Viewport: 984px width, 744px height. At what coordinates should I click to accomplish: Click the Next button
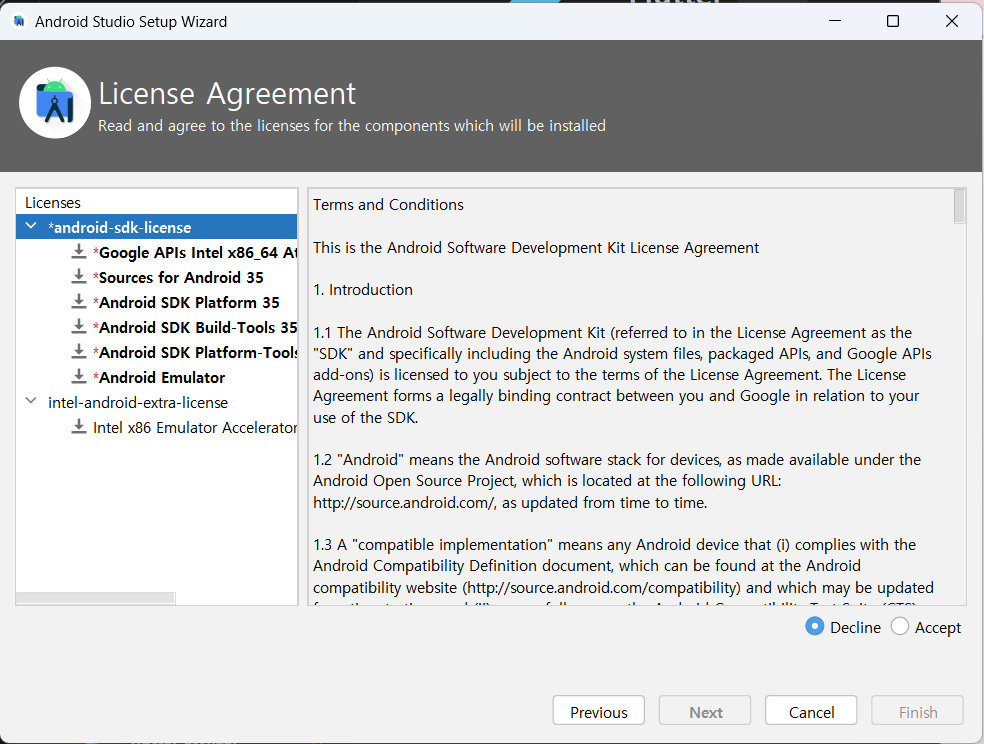pyautogui.click(x=705, y=711)
